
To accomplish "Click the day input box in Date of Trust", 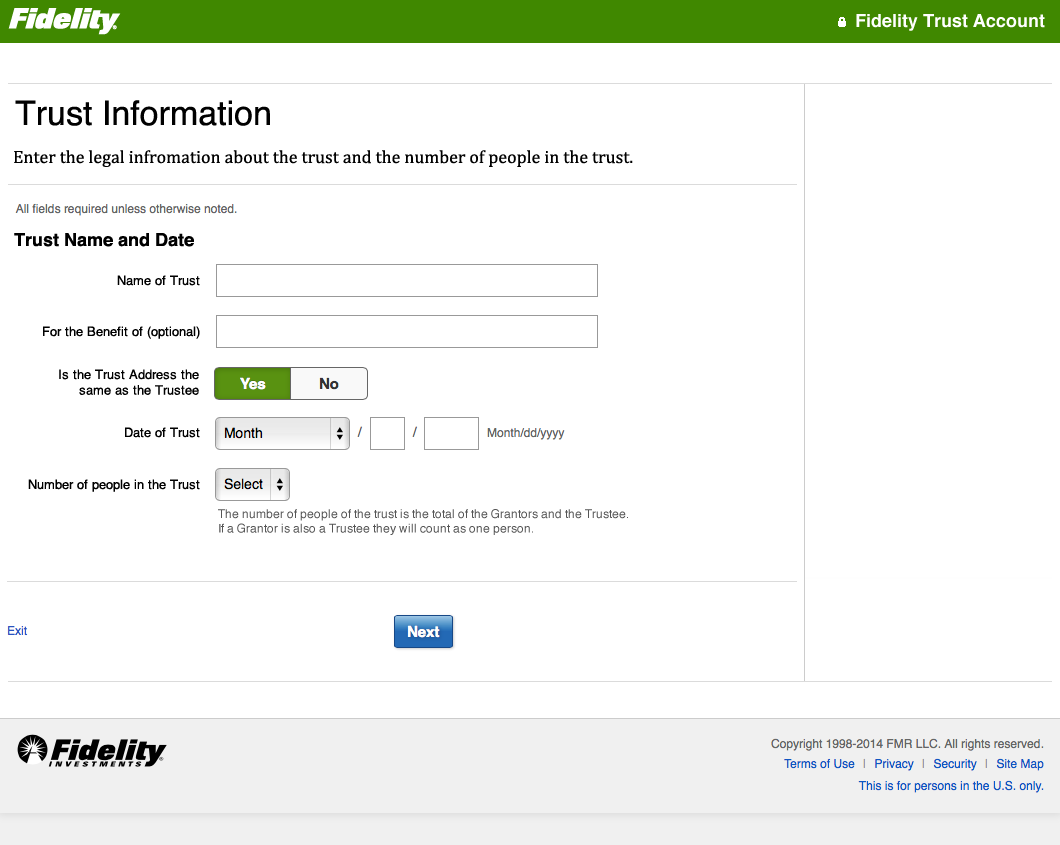I will (x=387, y=433).
